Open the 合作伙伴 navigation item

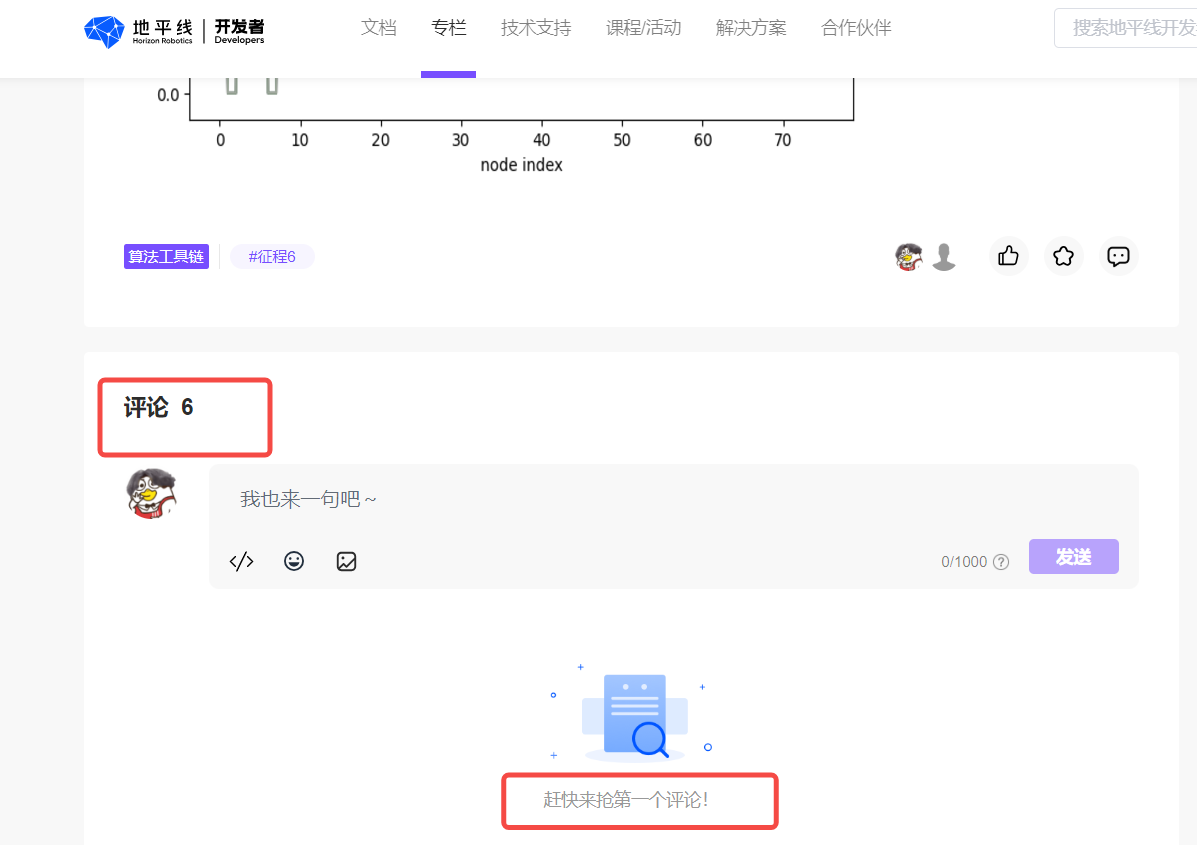(x=856, y=28)
